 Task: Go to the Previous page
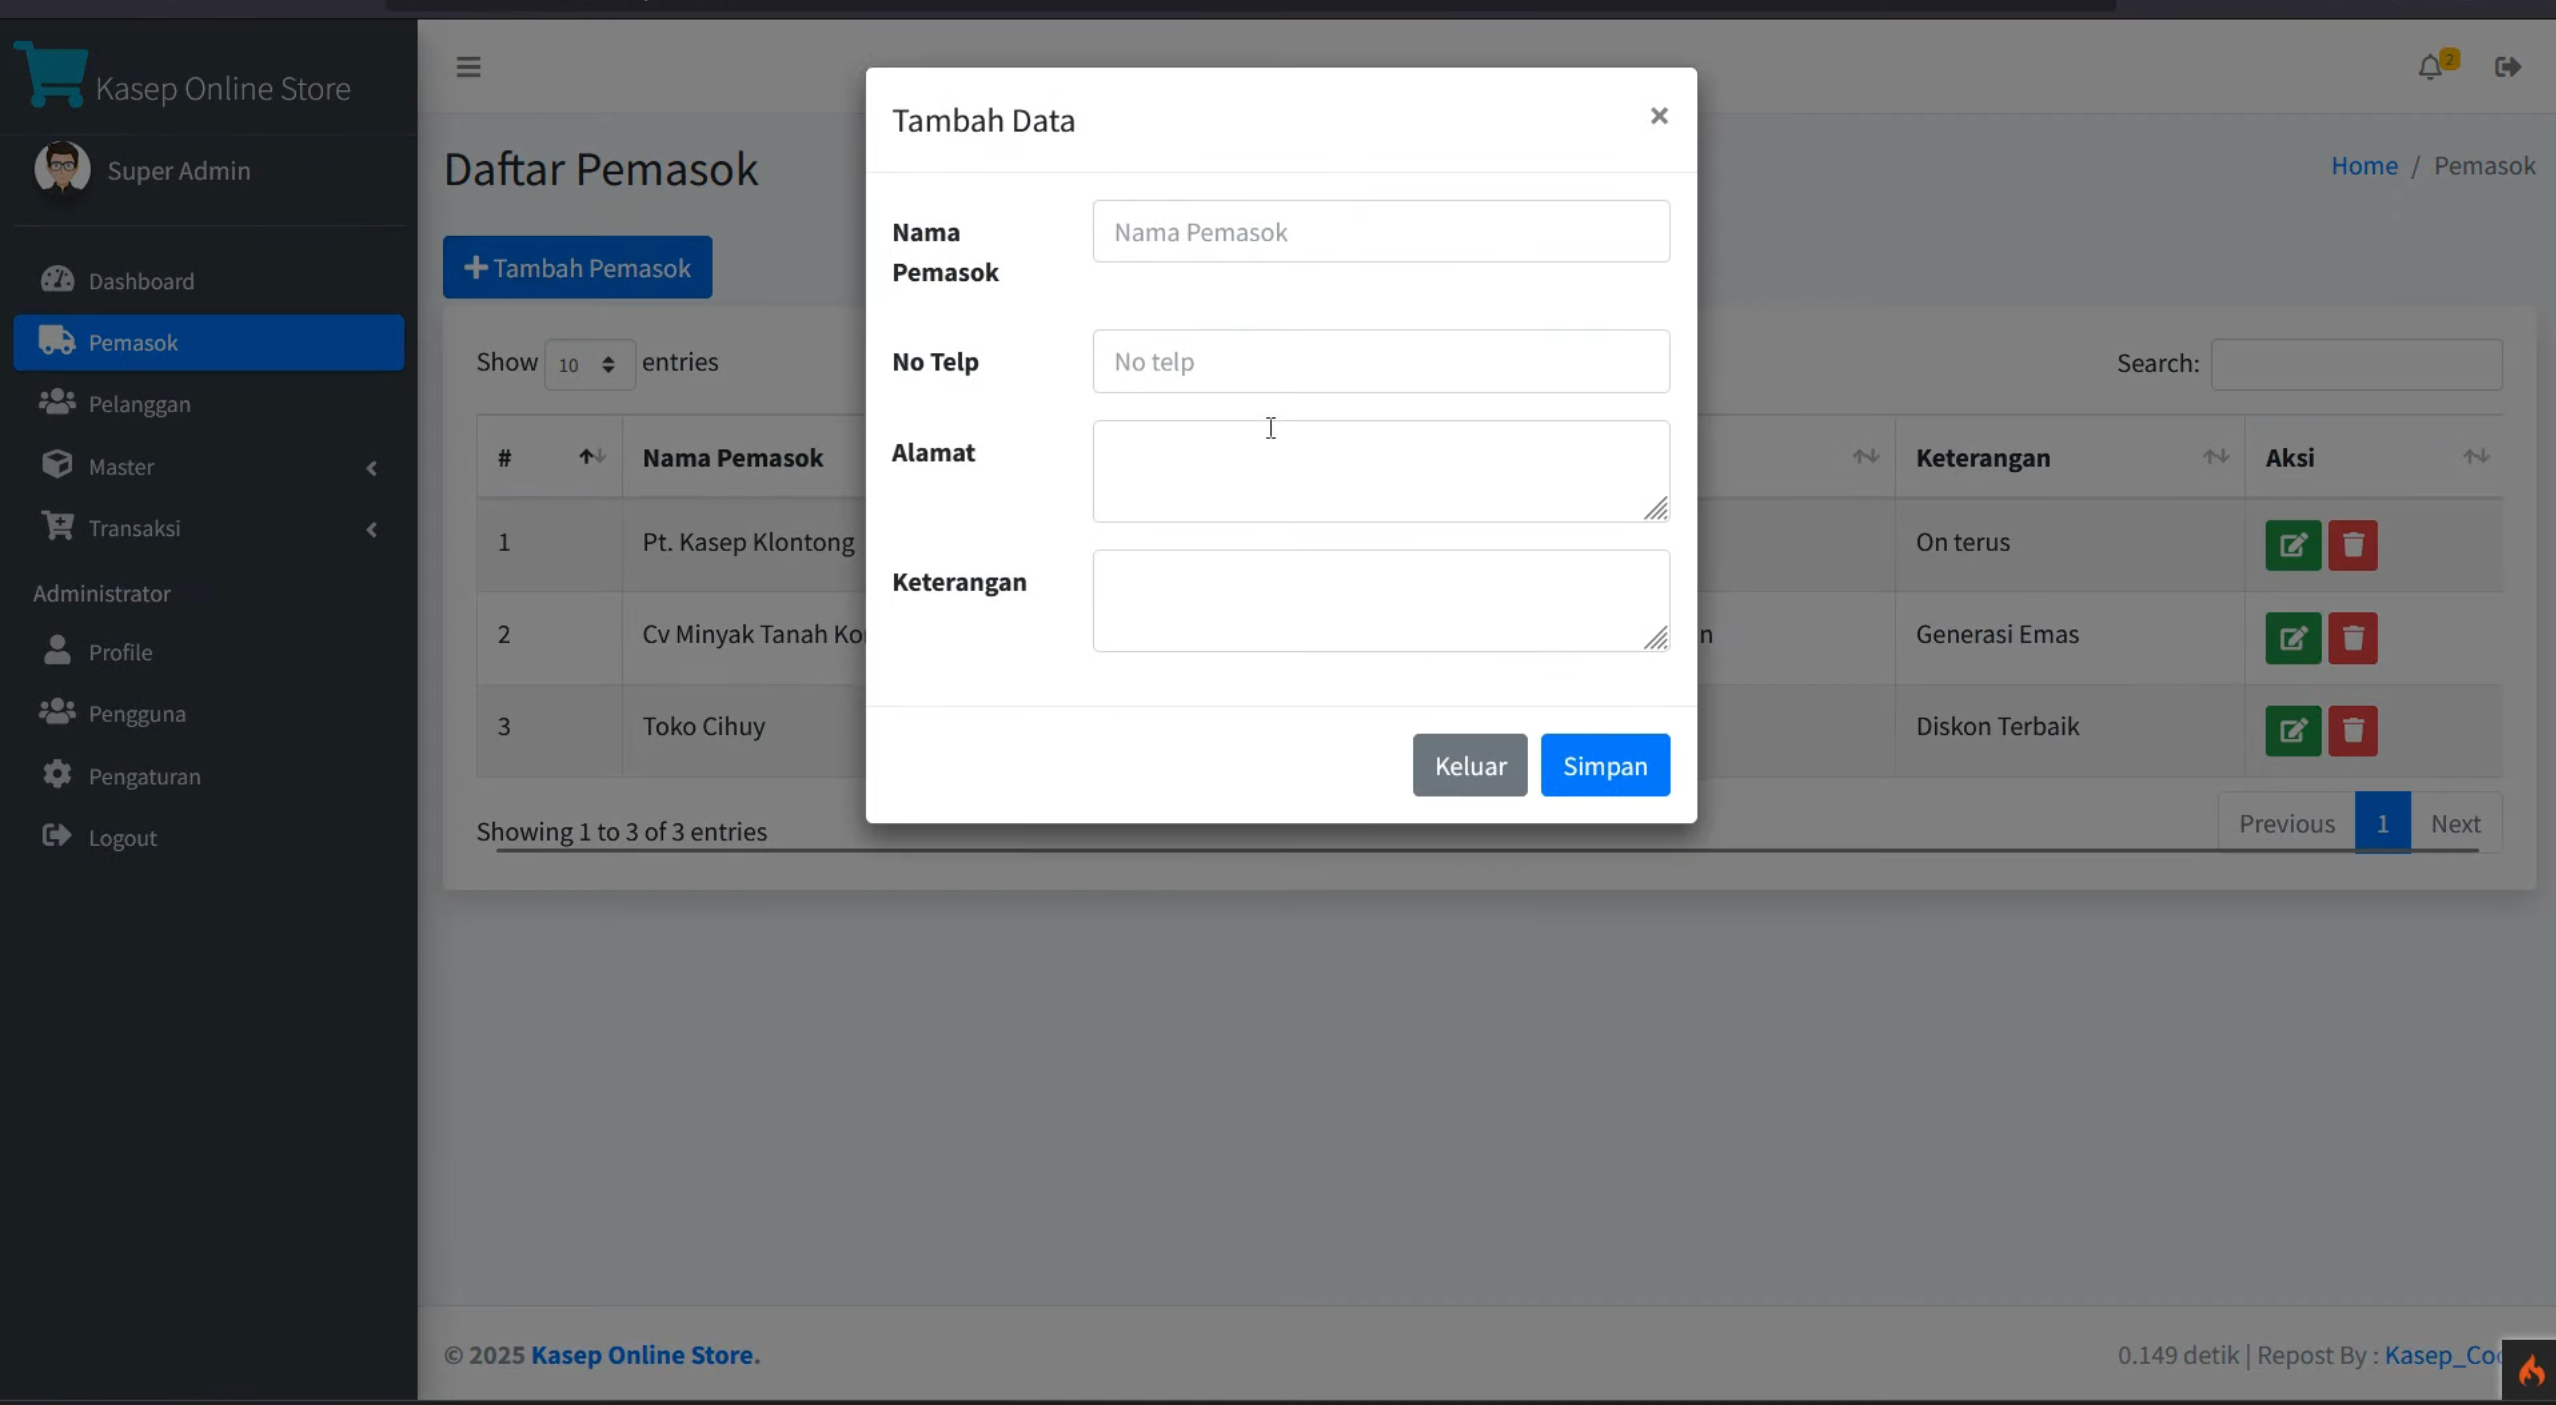[2286, 823]
